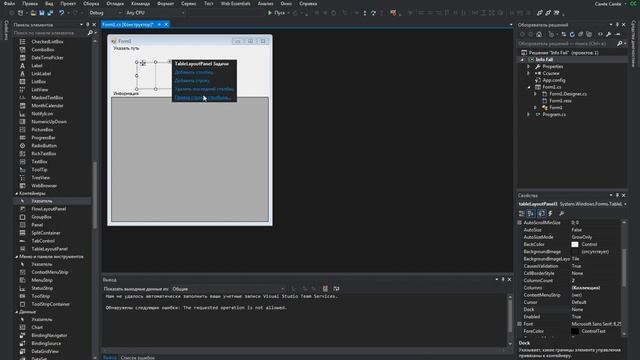Select MonthCalendar in the toolbox

[47, 106]
